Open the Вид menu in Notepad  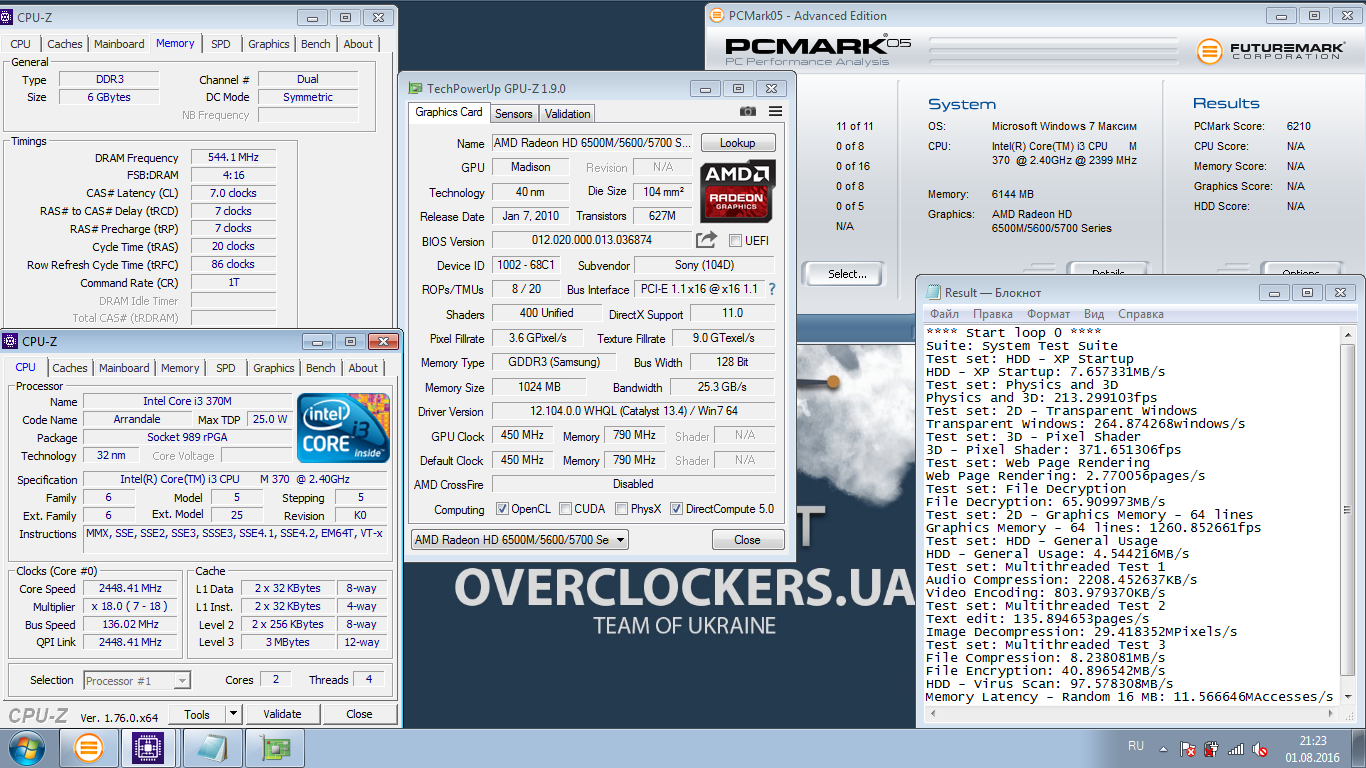tap(1094, 314)
